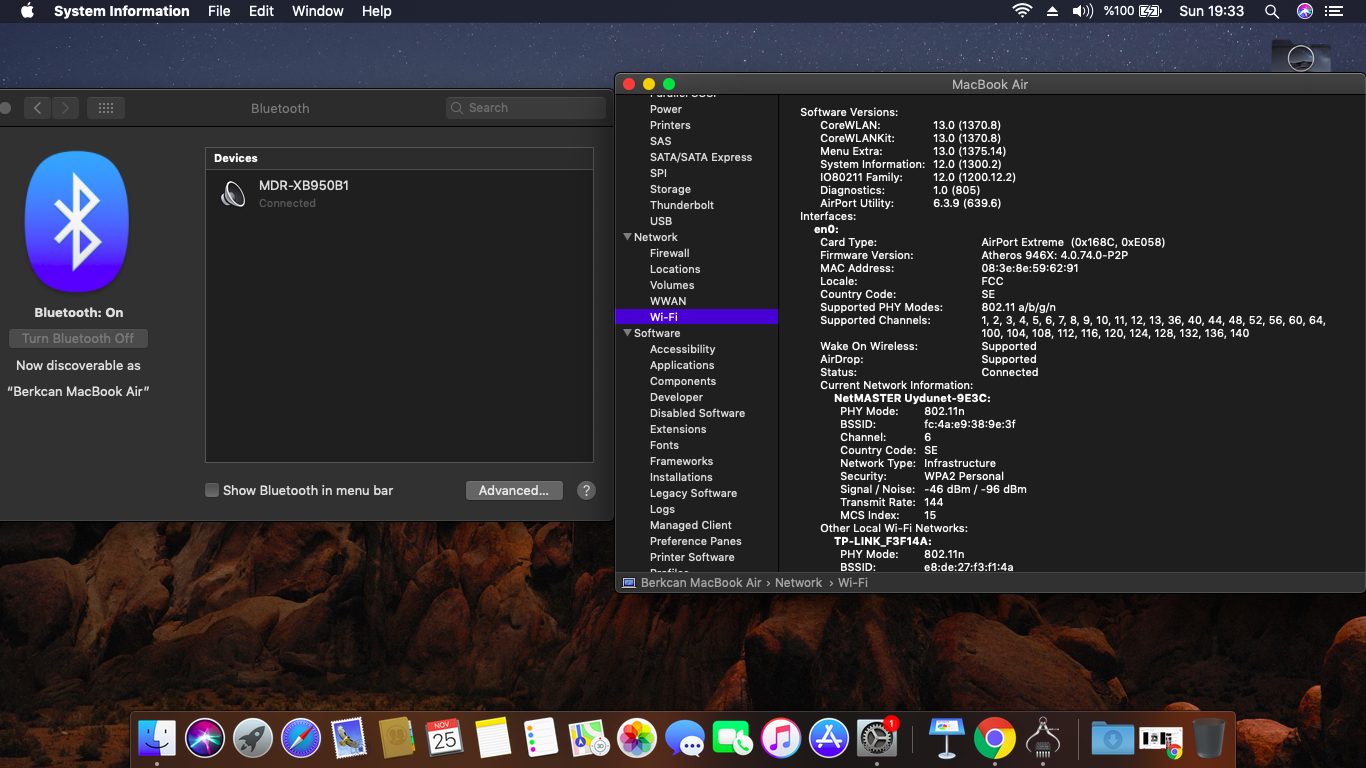1366x768 pixels.
Task: Open Google Chrome in the dock
Action: click(x=994, y=739)
